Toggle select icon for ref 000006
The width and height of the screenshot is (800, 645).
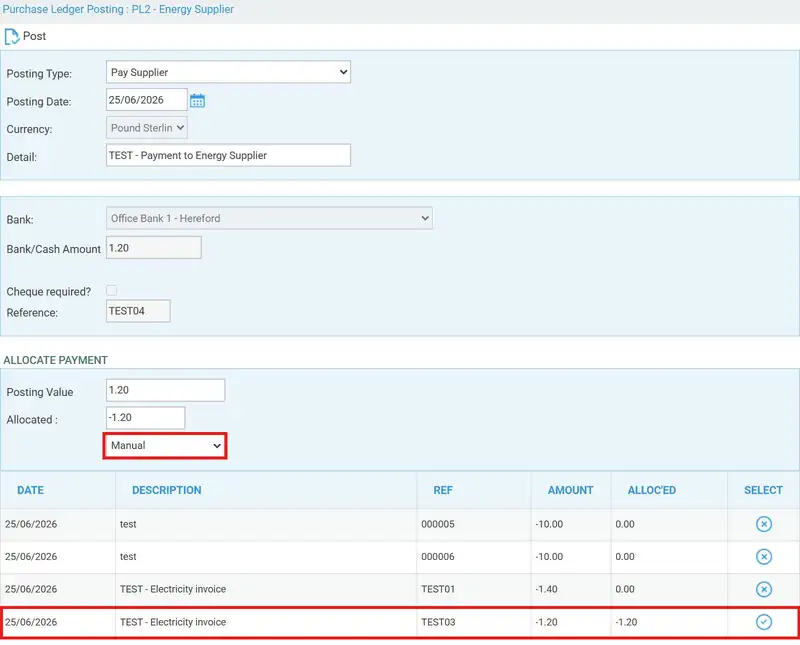tap(763, 557)
